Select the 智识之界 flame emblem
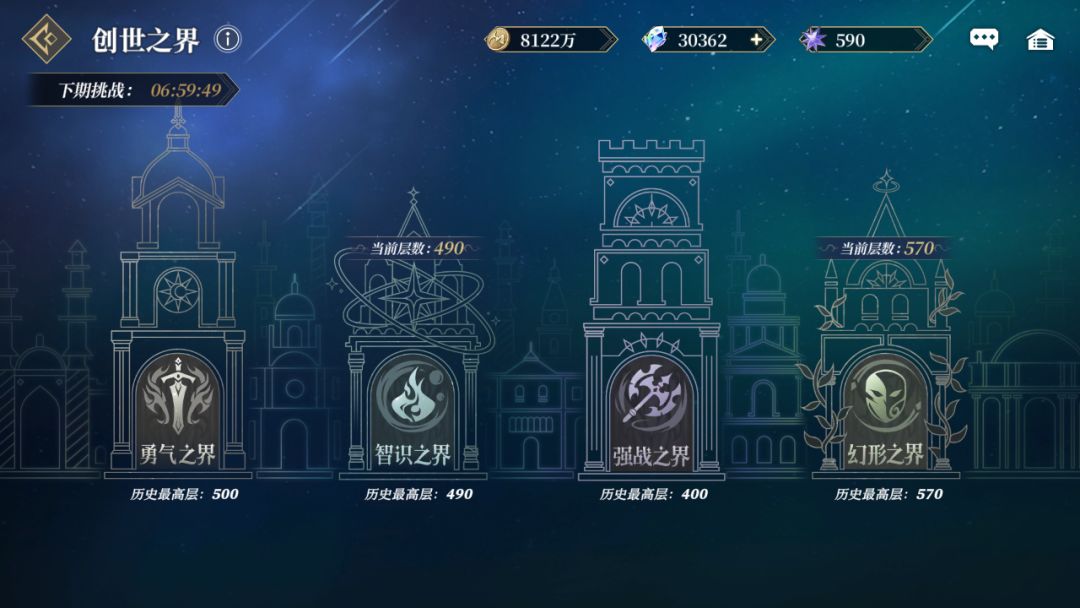The width and height of the screenshot is (1080, 608). point(413,396)
